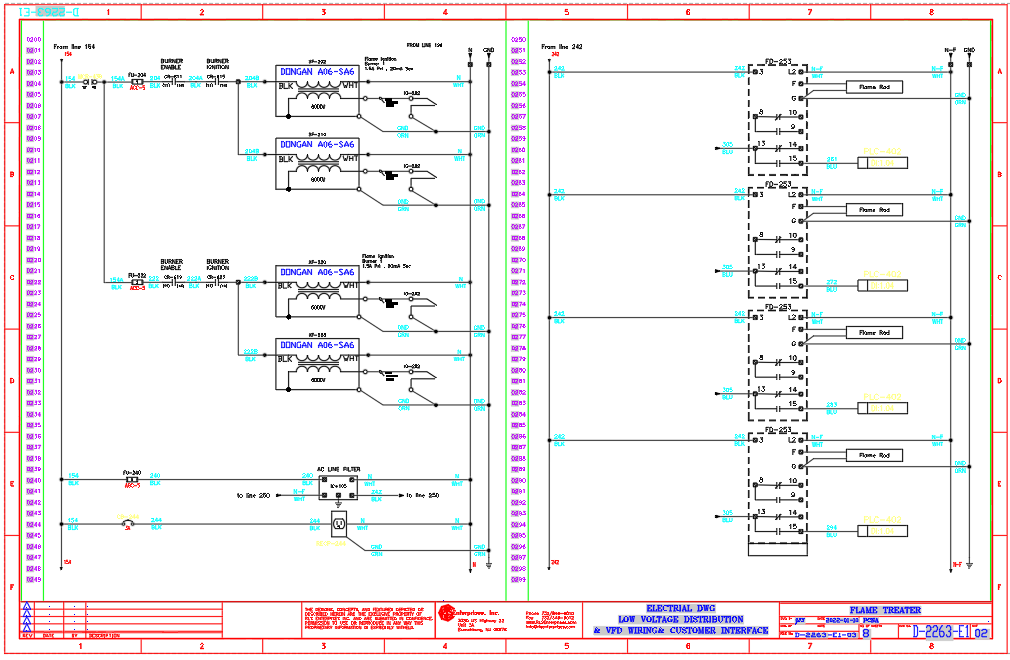Click the 'AC LINE FILTER' label
The width and height of the screenshot is (1010, 660).
338,469
